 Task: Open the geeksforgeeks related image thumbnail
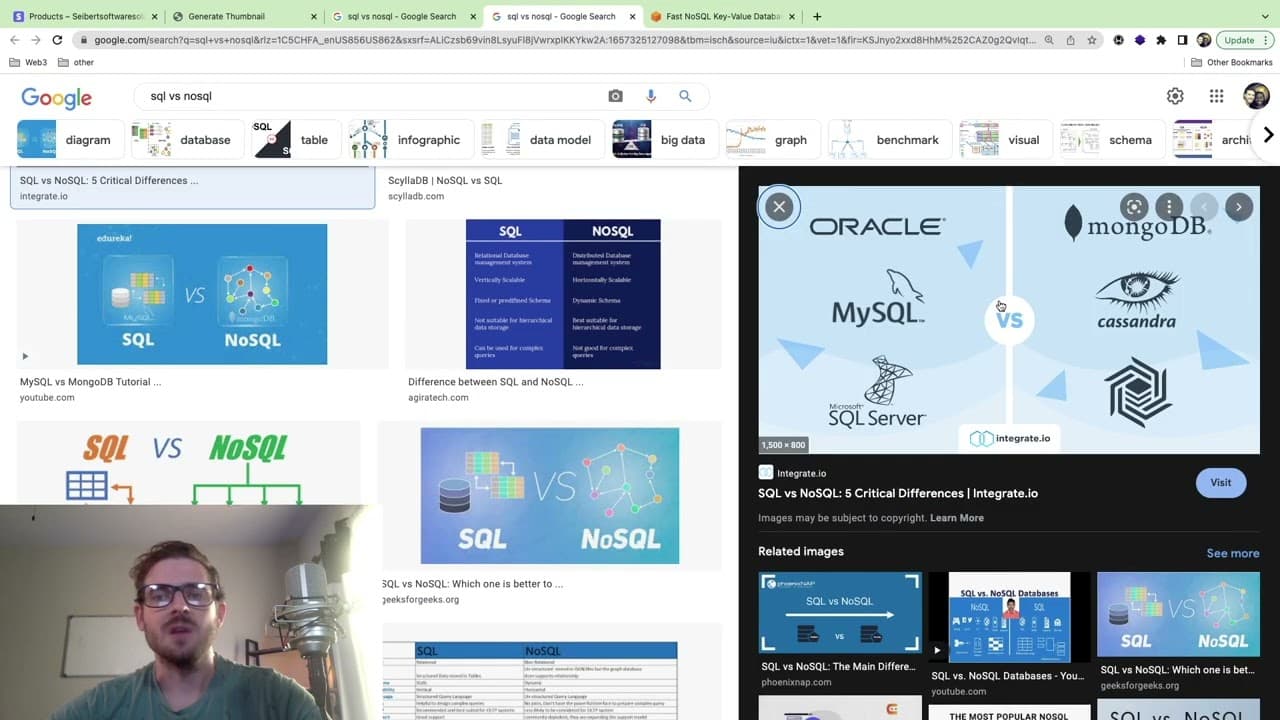tap(1178, 614)
